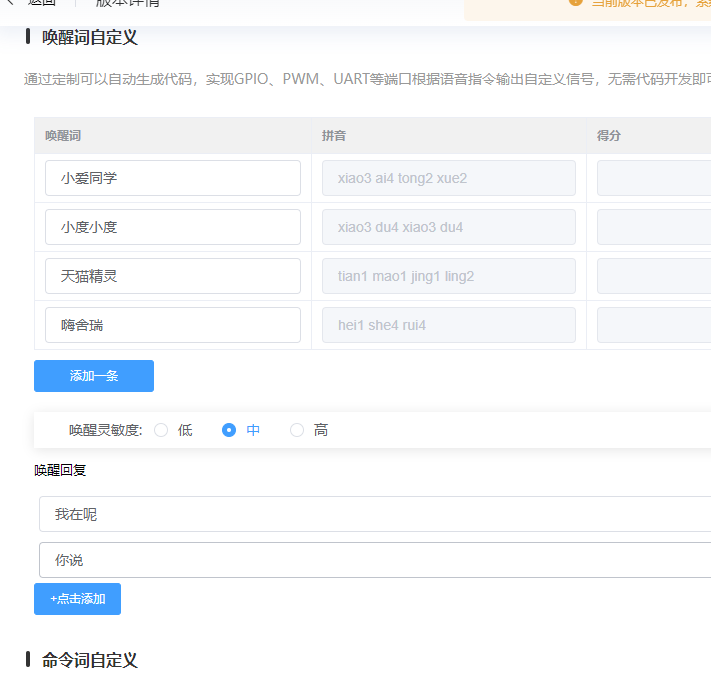The height and width of the screenshot is (681, 711).
Task: Focus the 小度小度 wake word field
Action: (172, 227)
